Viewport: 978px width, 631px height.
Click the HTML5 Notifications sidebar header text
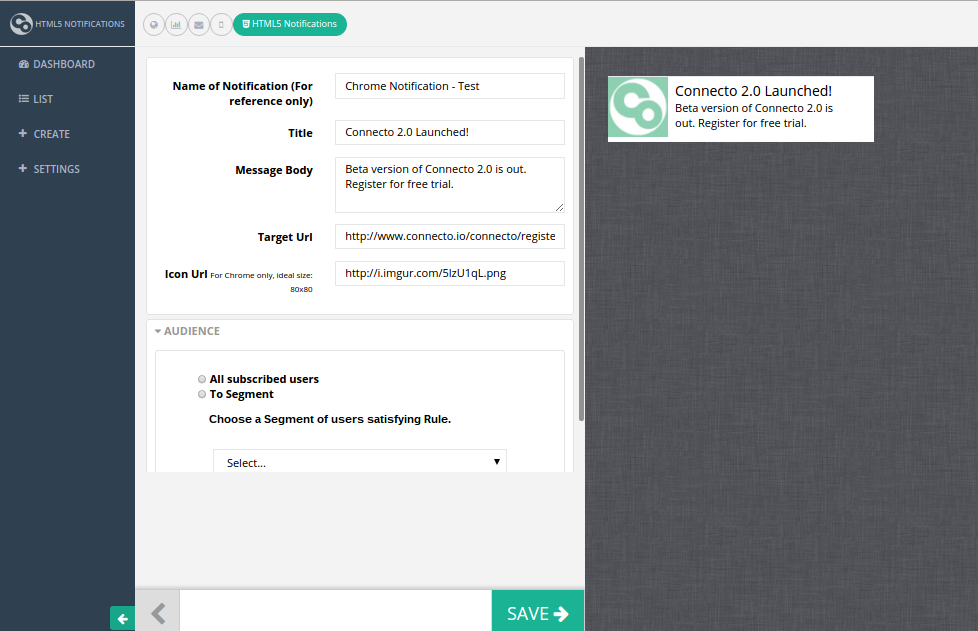(80, 24)
